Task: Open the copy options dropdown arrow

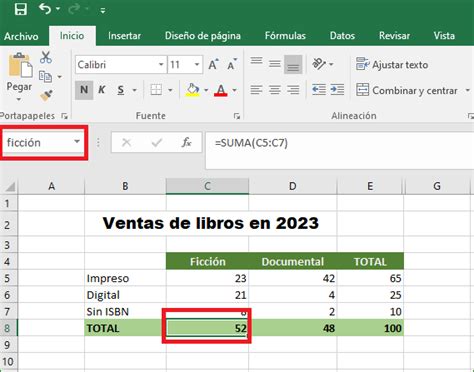Action: (59, 77)
